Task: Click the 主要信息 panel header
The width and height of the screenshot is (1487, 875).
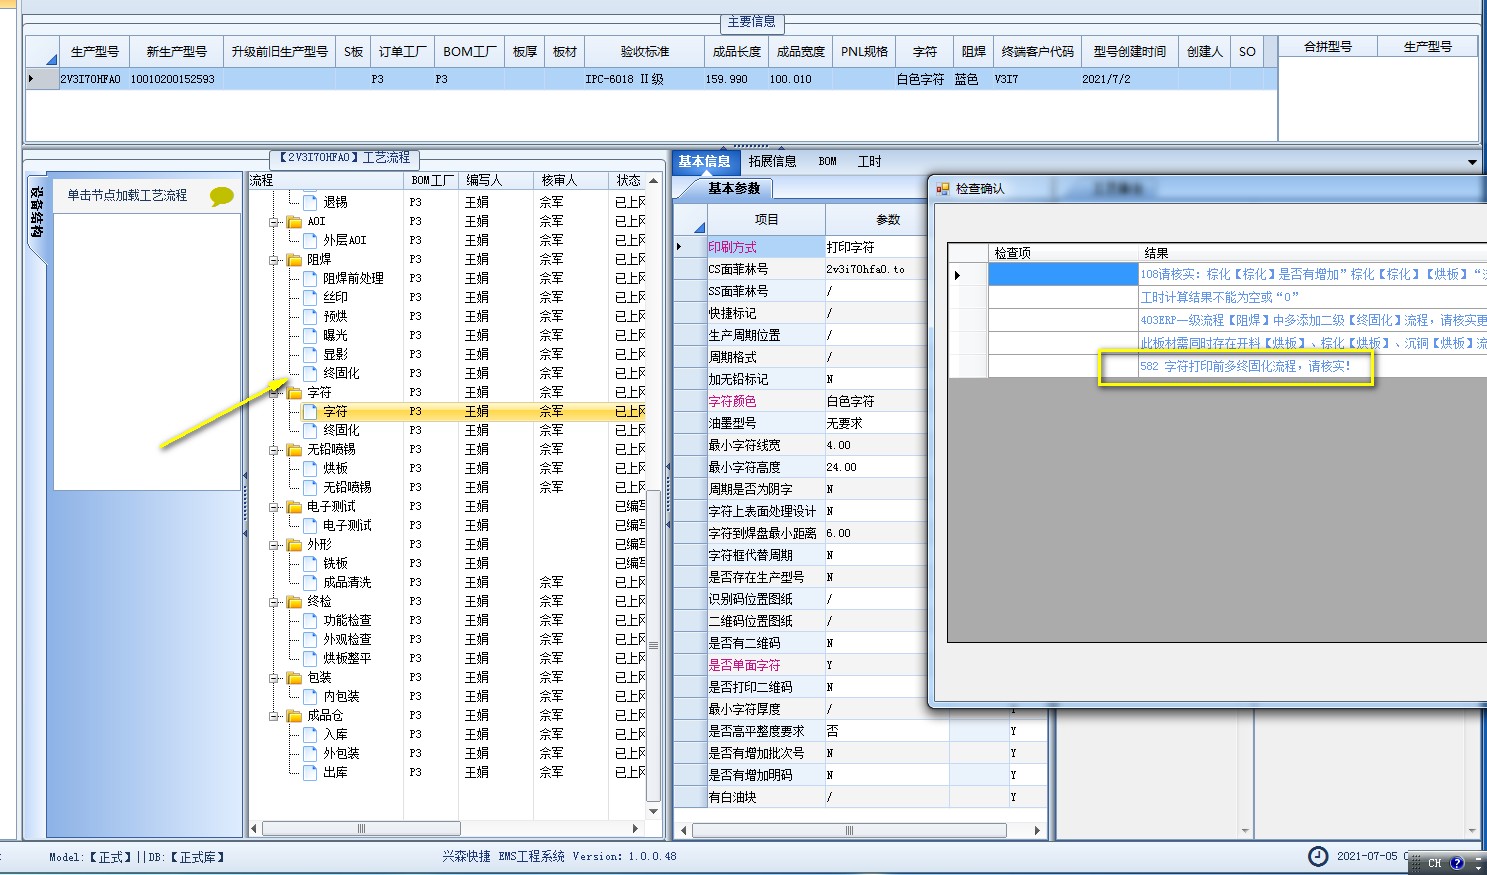Action: 751,21
